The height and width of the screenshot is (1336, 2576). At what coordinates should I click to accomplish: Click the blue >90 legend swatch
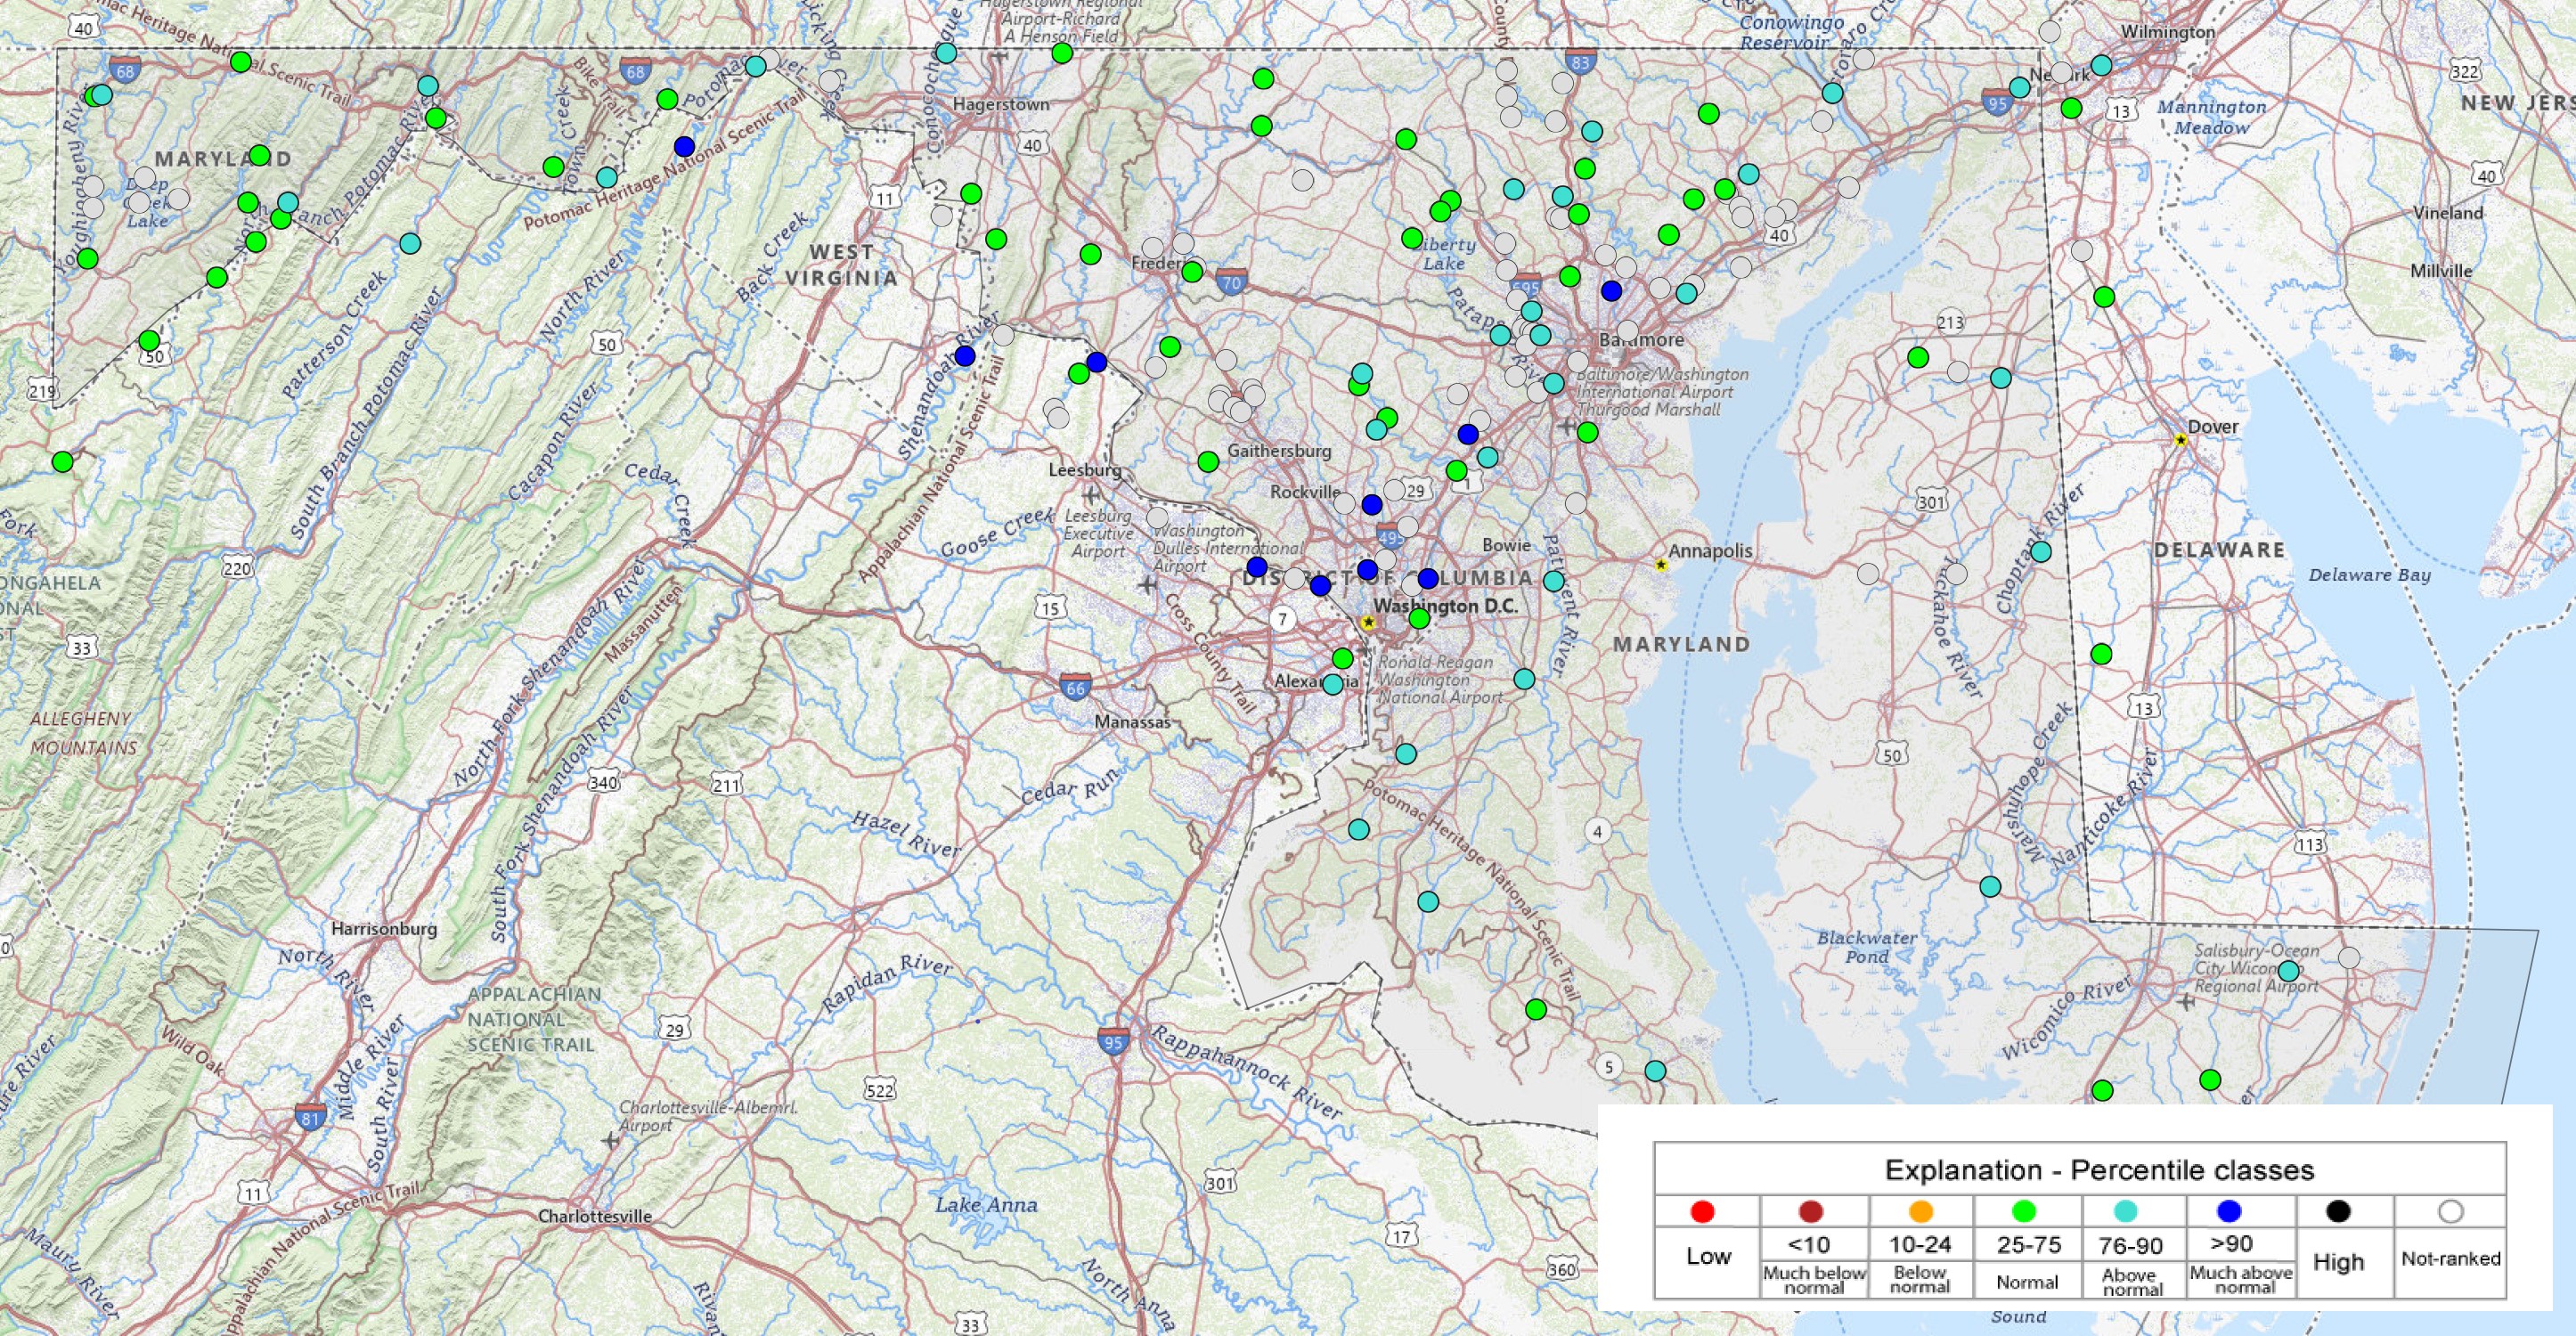click(x=2229, y=1212)
